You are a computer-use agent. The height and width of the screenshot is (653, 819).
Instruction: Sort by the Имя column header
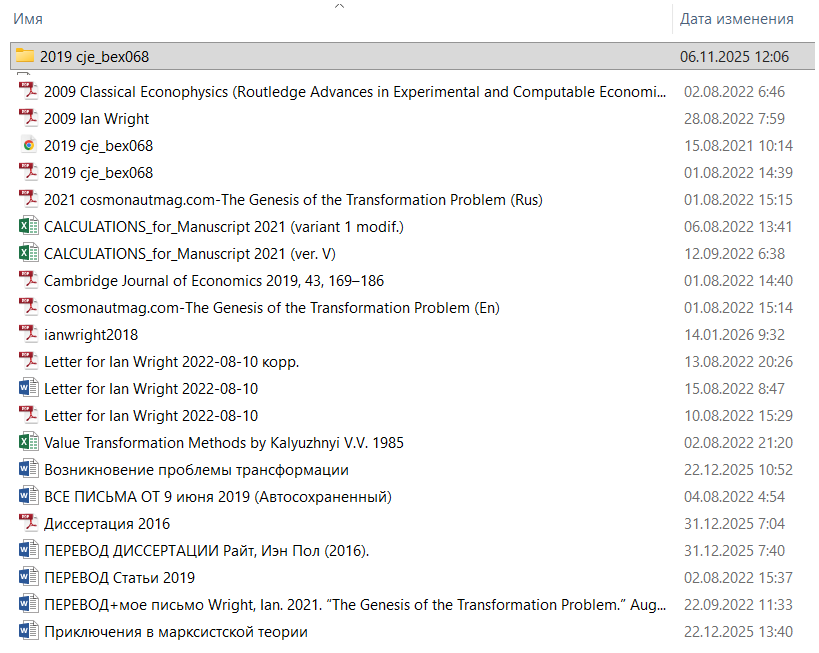click(x=28, y=19)
